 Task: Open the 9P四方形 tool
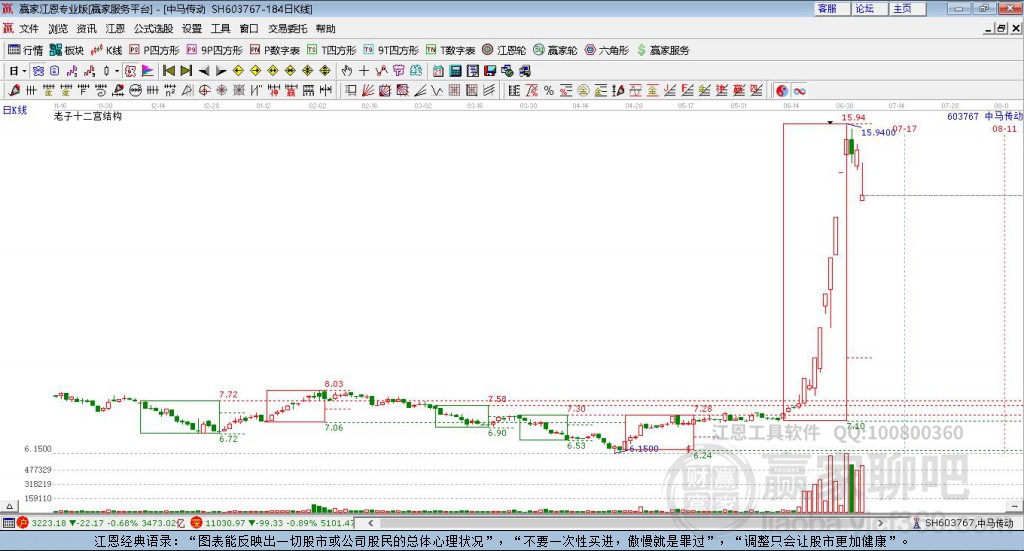214,50
